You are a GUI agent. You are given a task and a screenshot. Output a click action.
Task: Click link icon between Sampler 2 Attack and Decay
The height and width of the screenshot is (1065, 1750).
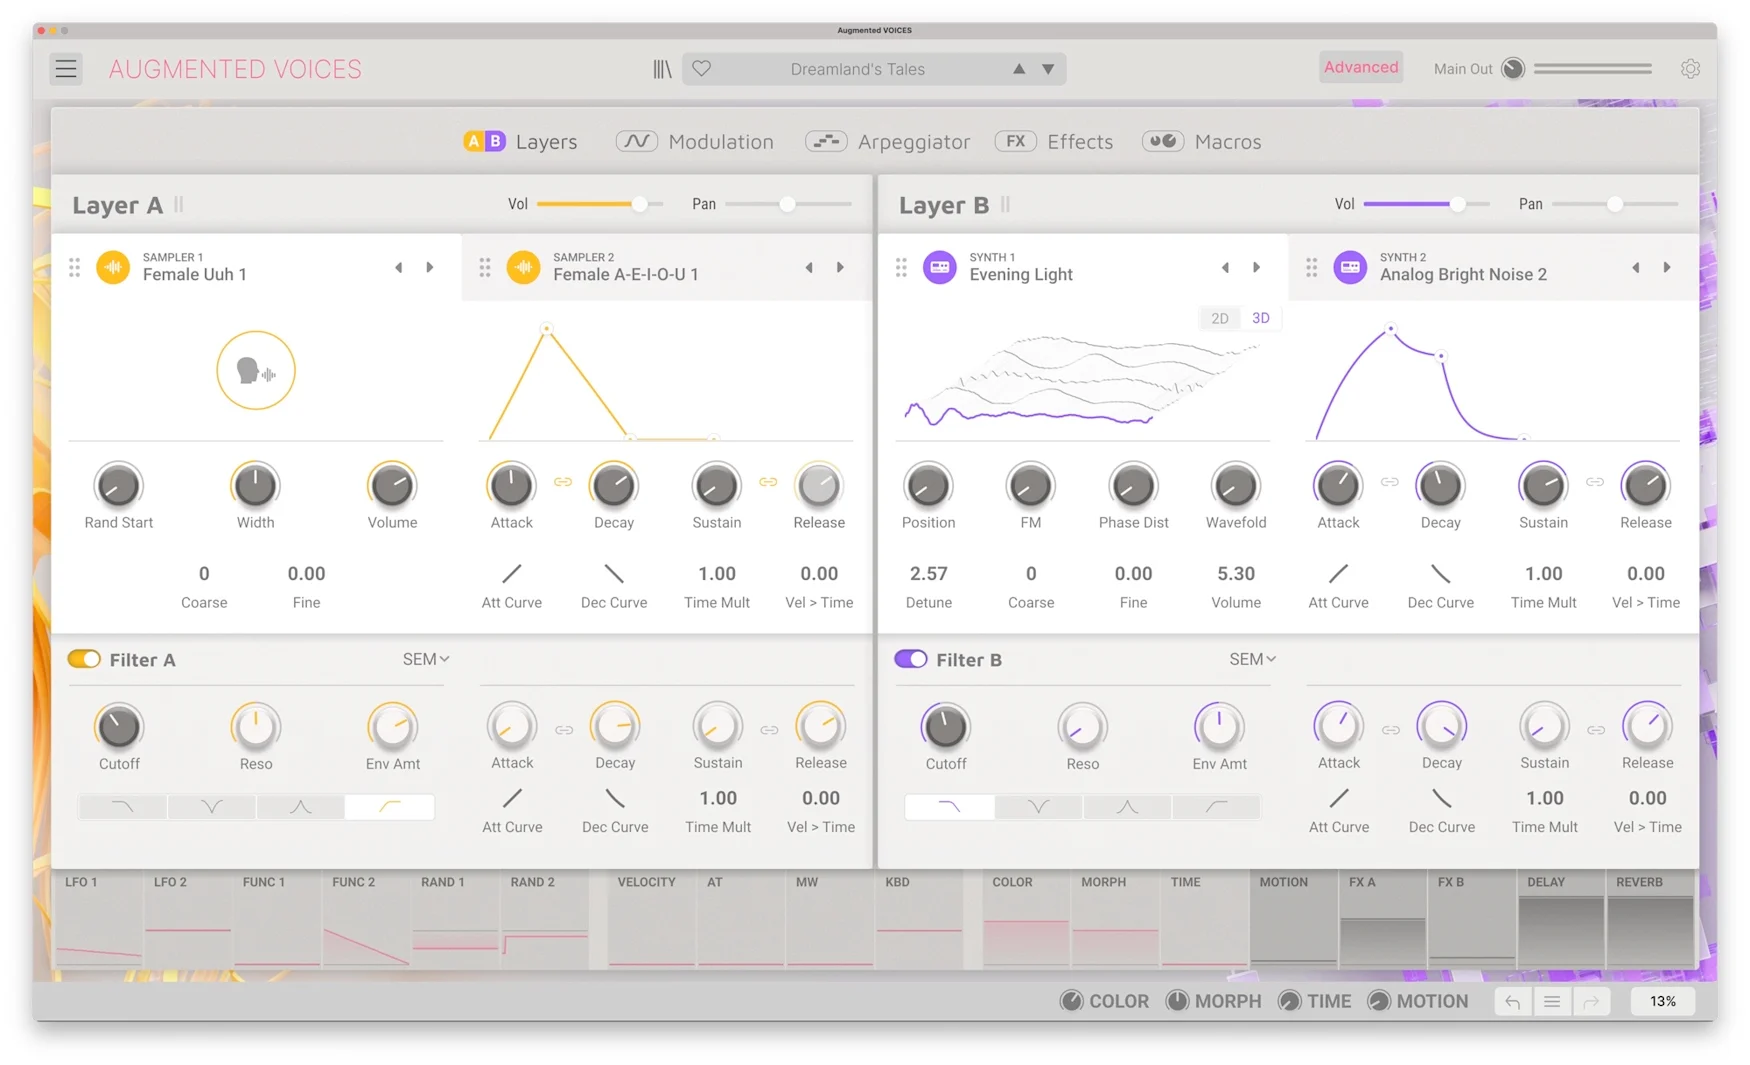[x=563, y=483]
